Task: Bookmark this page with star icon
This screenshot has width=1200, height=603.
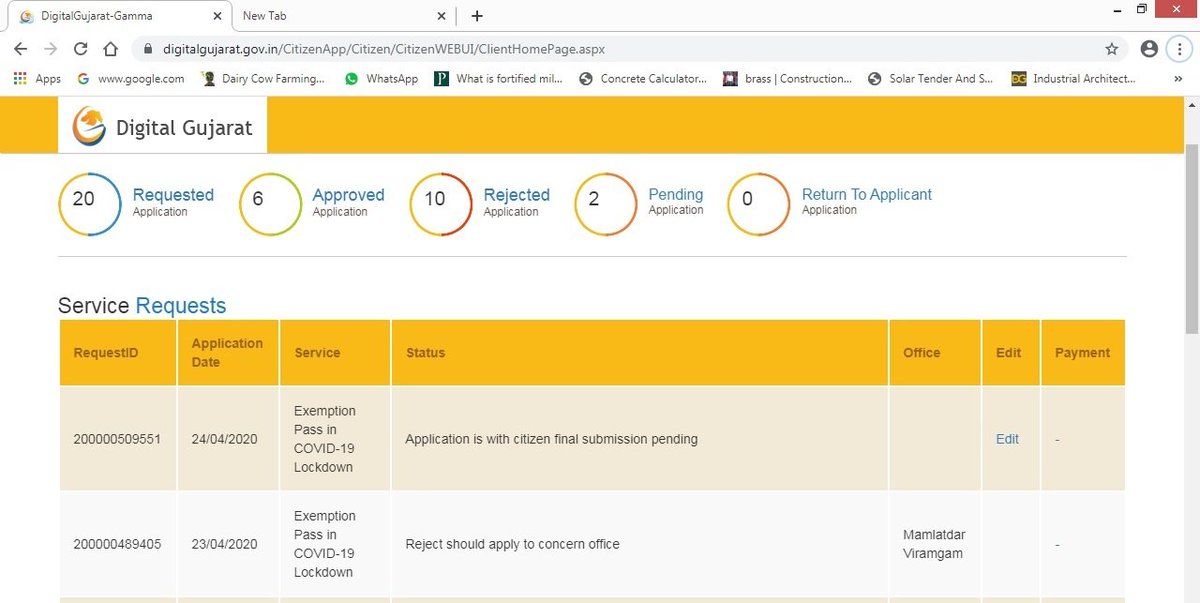Action: [1112, 48]
